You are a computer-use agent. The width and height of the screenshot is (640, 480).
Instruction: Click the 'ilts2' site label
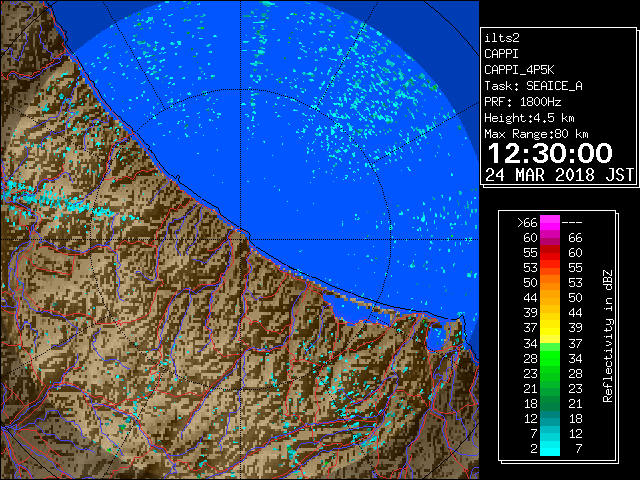pos(502,38)
